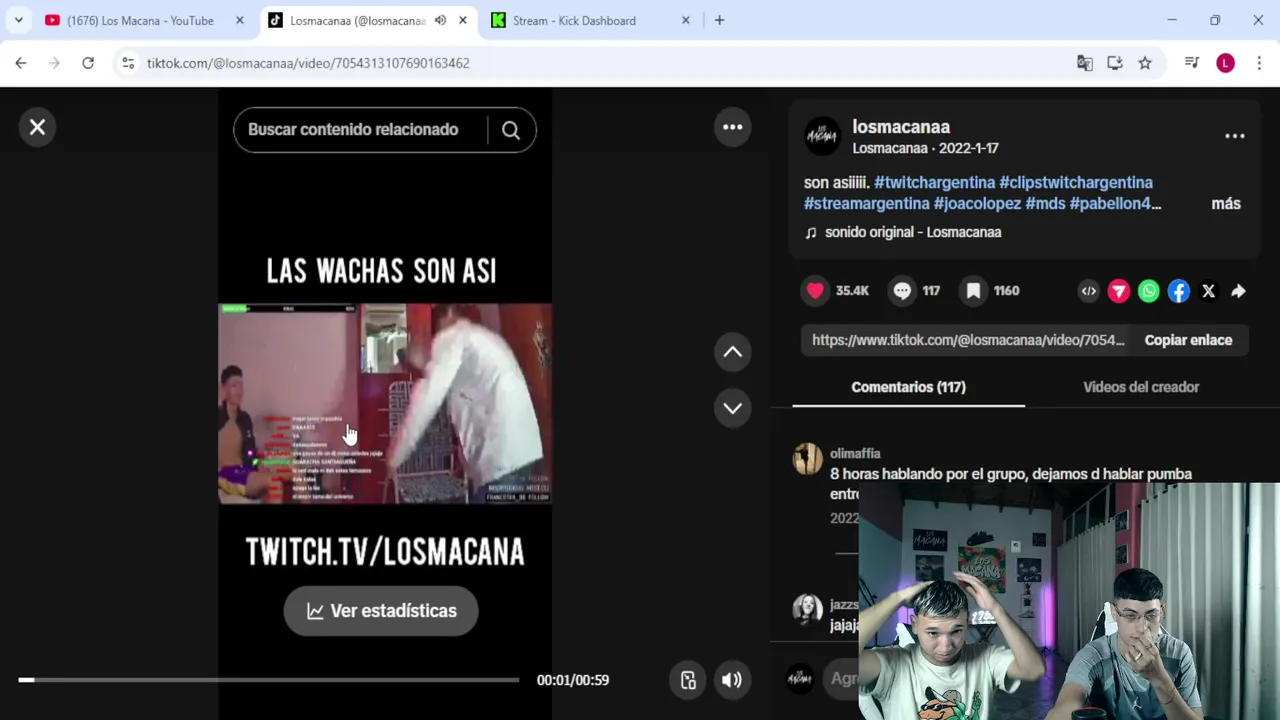Click install app icon in address bar

click(1115, 63)
